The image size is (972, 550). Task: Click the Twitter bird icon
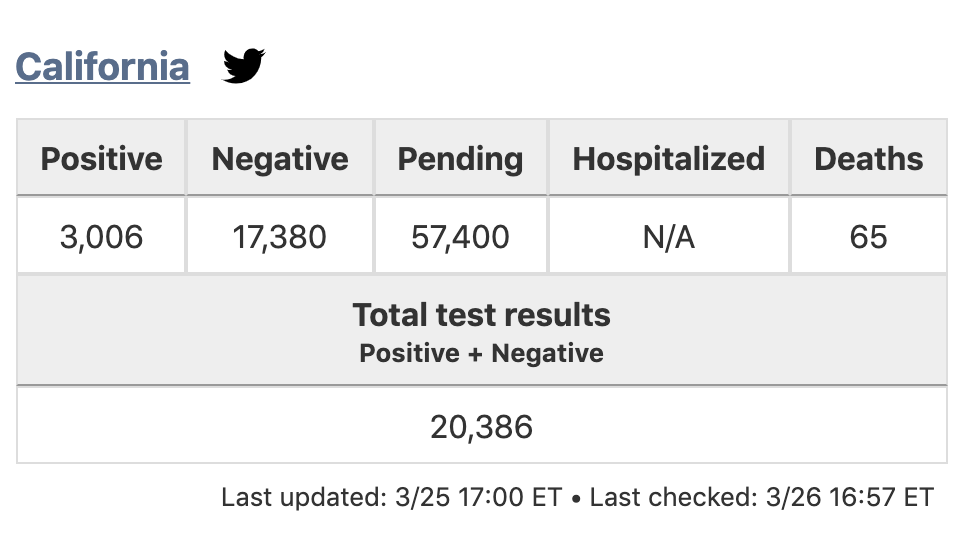coord(244,65)
